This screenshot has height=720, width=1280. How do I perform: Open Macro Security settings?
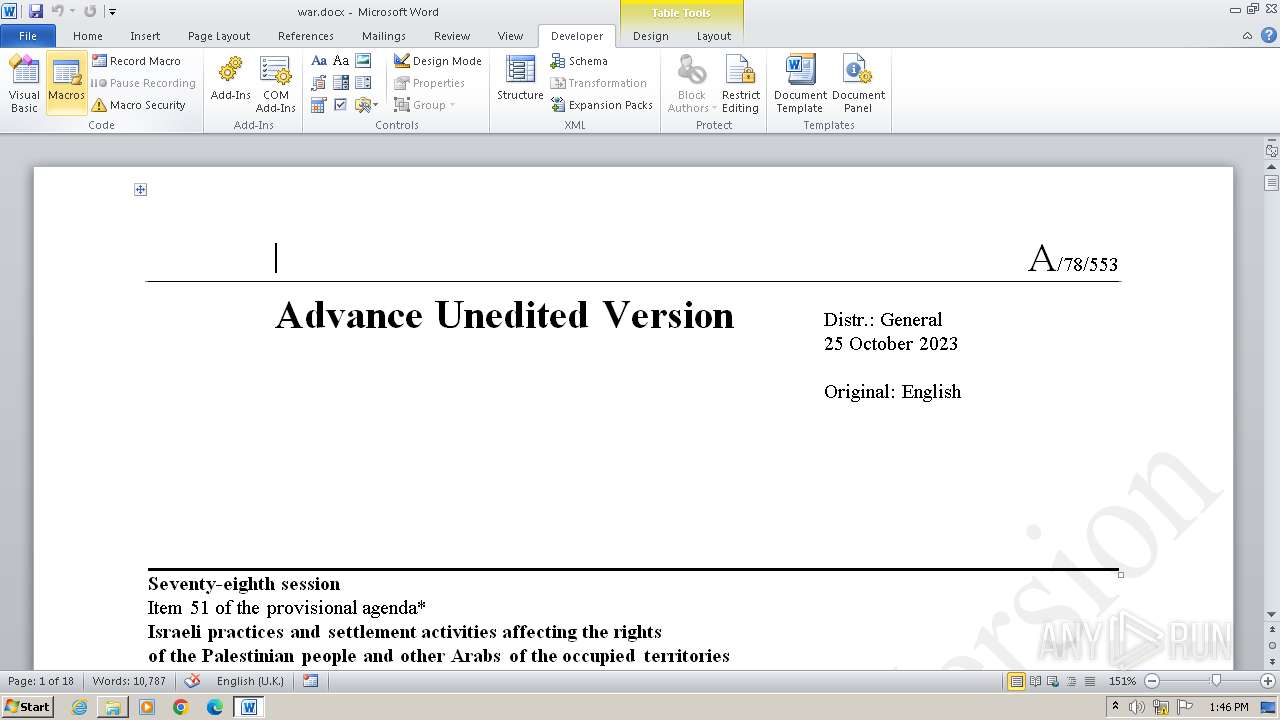coord(139,105)
